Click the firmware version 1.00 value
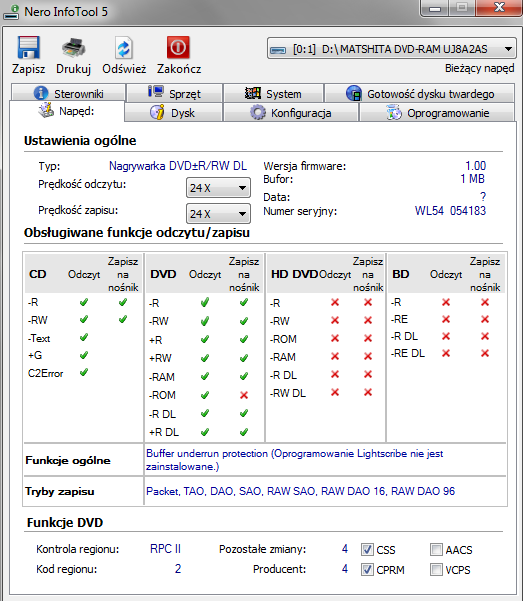Screen dimensions: 523x601 click(x=475, y=166)
